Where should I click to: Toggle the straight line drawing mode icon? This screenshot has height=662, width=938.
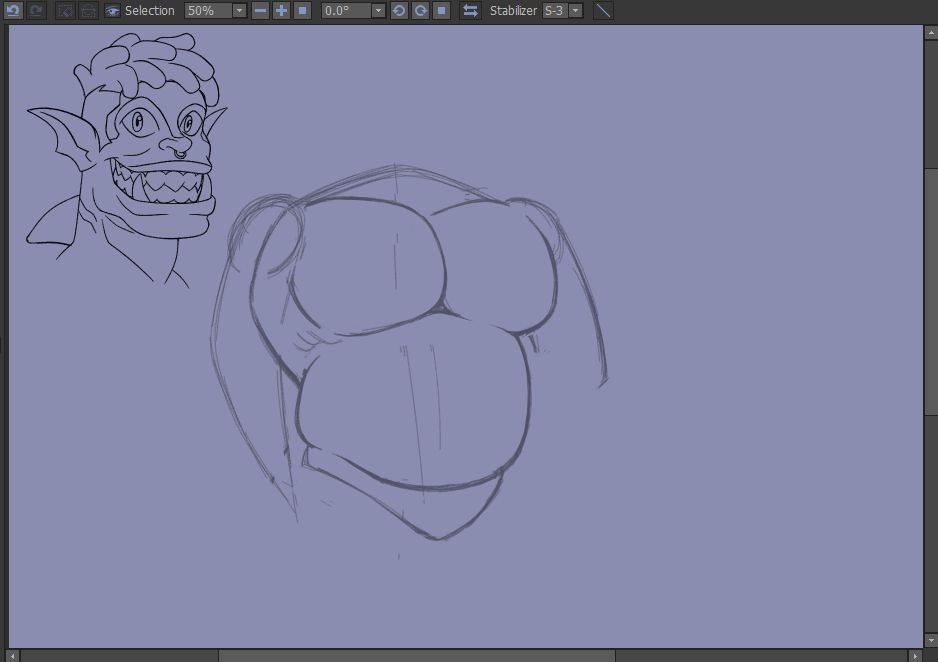[x=604, y=11]
